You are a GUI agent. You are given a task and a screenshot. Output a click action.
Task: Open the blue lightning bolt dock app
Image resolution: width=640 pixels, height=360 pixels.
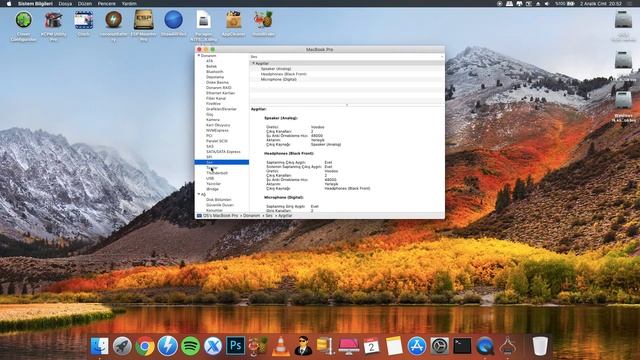tap(167, 346)
